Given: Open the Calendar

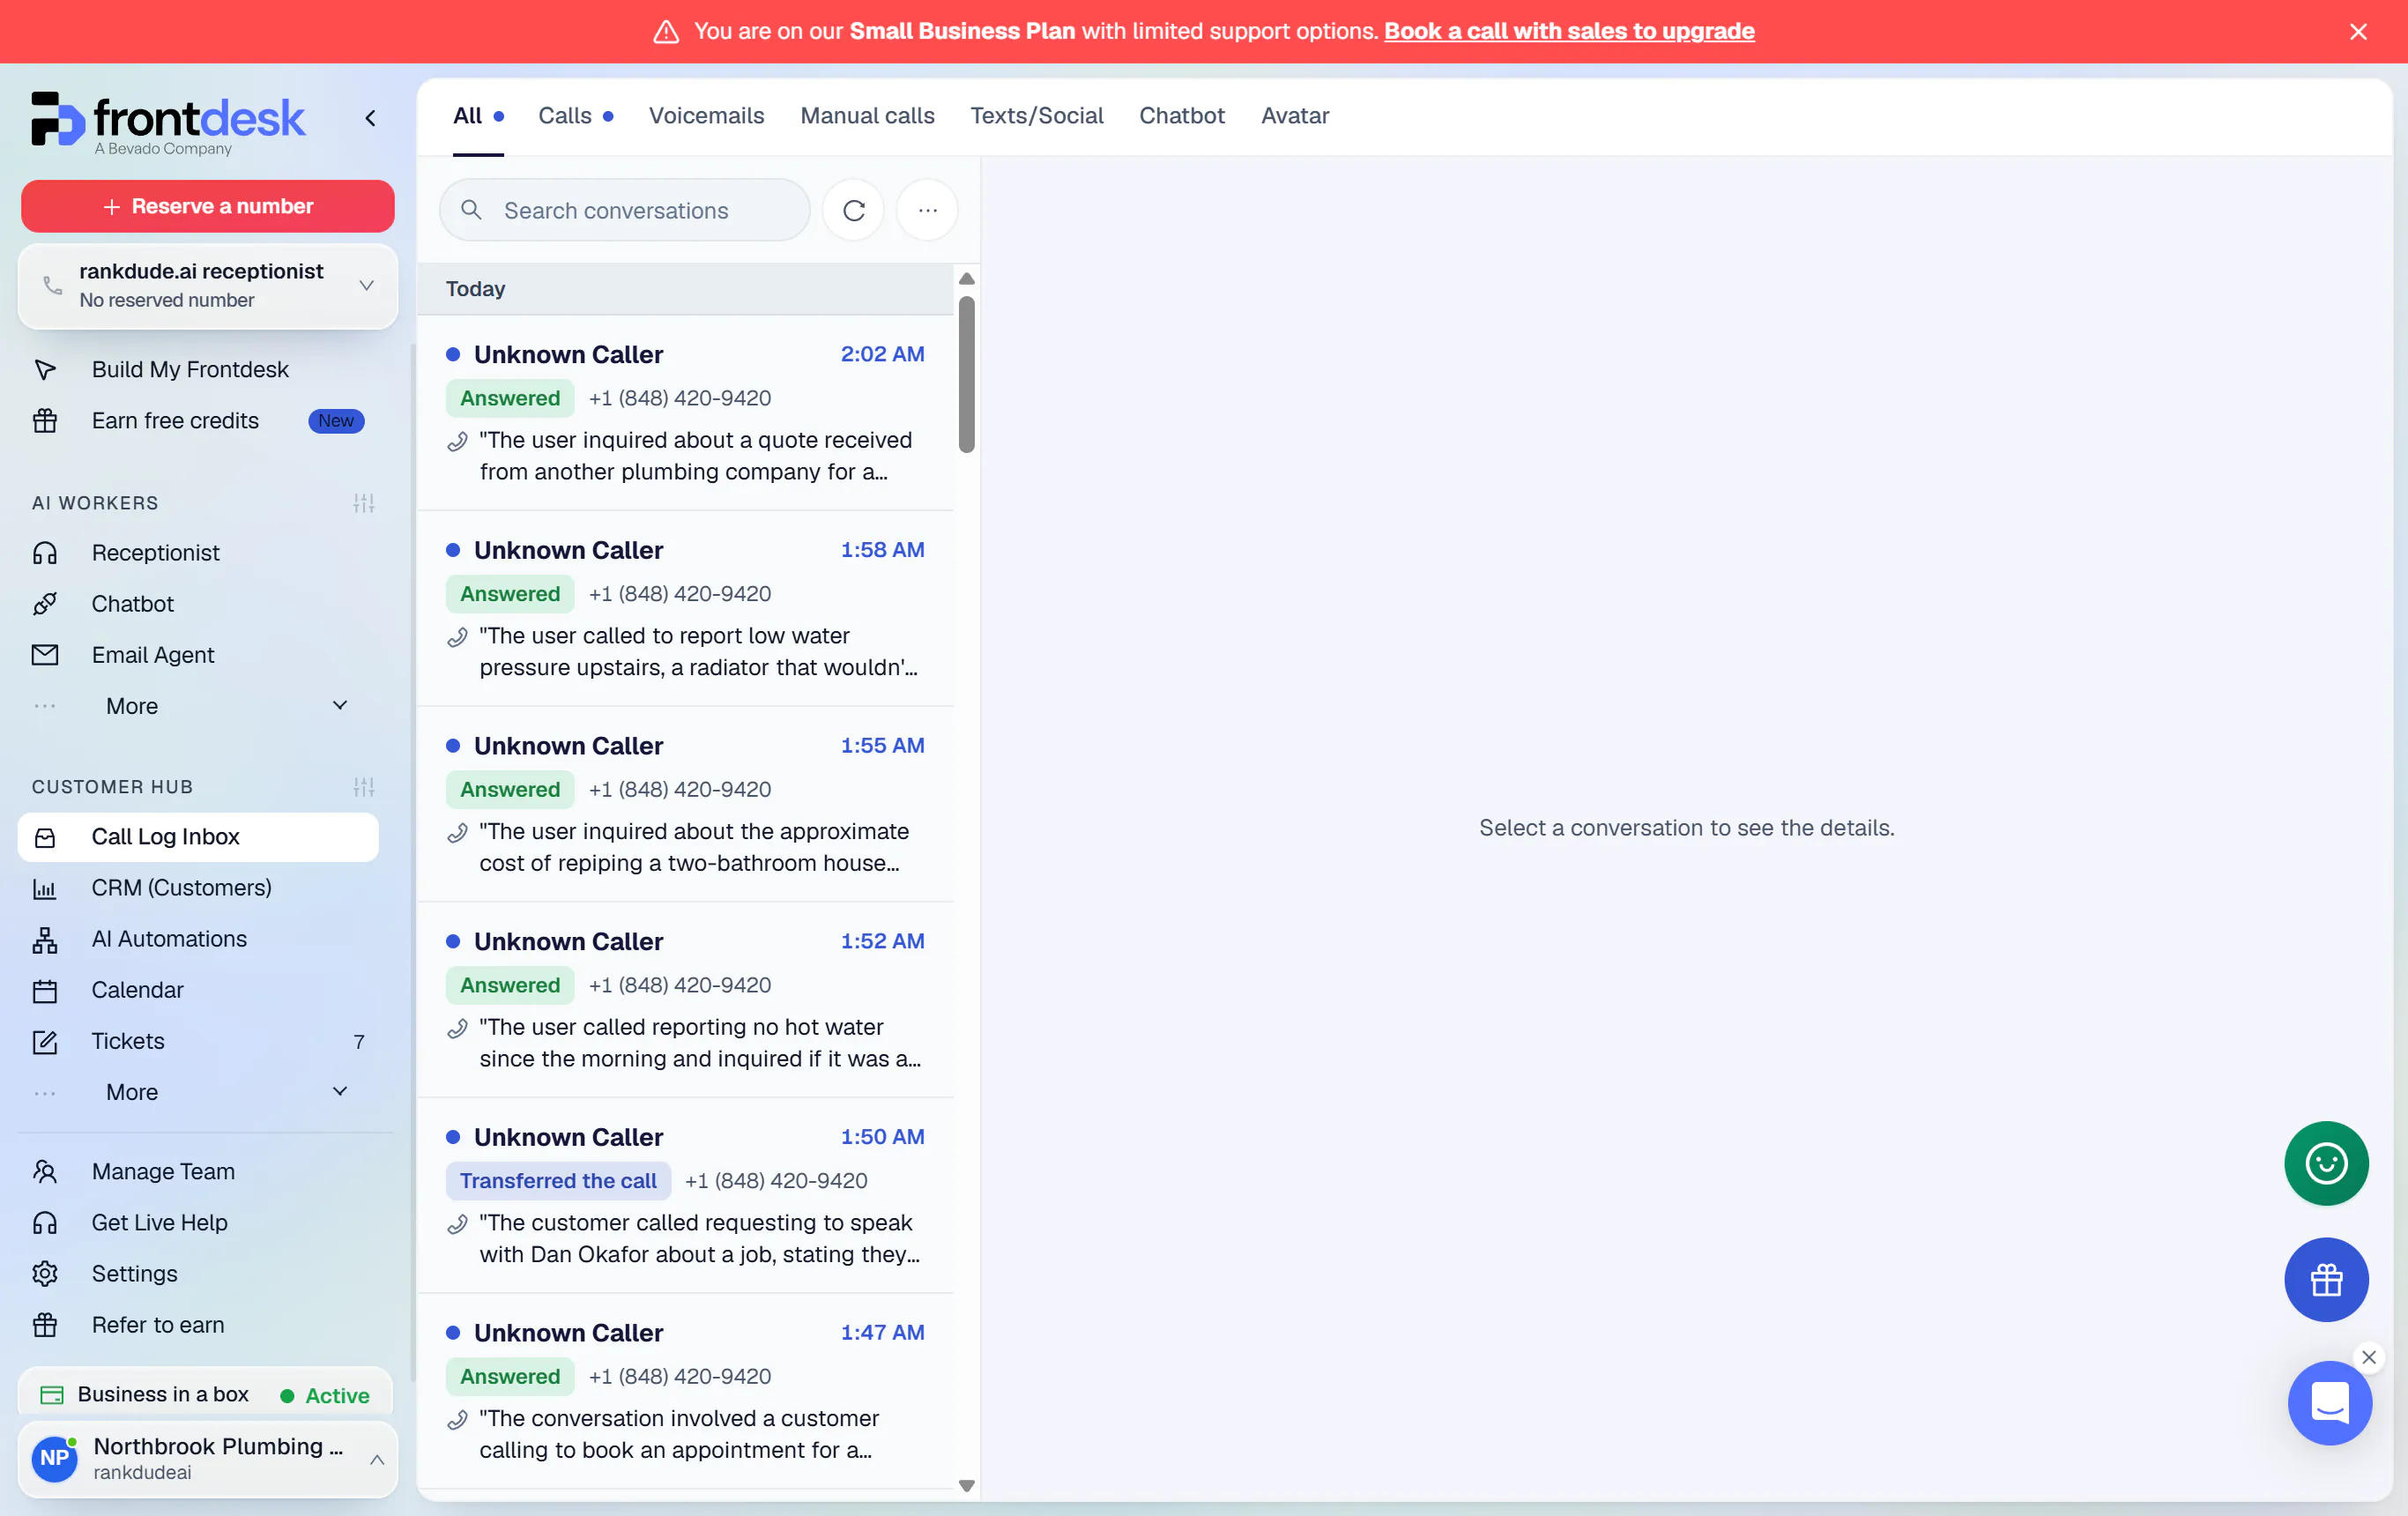Looking at the screenshot, I should pyautogui.click(x=197, y=990).
